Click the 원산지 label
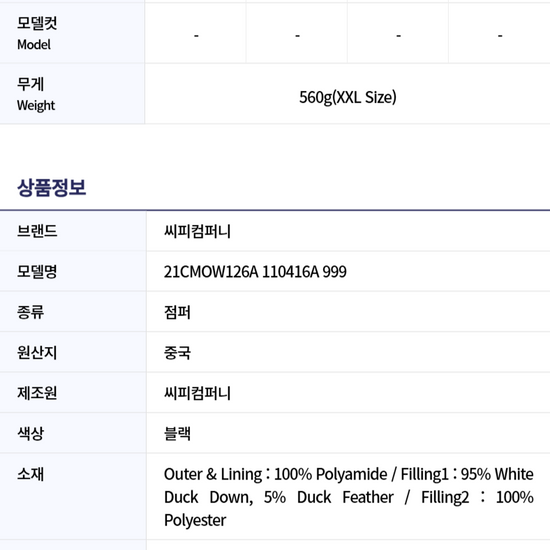This screenshot has width=550, height=550. pyautogui.click(x=37, y=352)
